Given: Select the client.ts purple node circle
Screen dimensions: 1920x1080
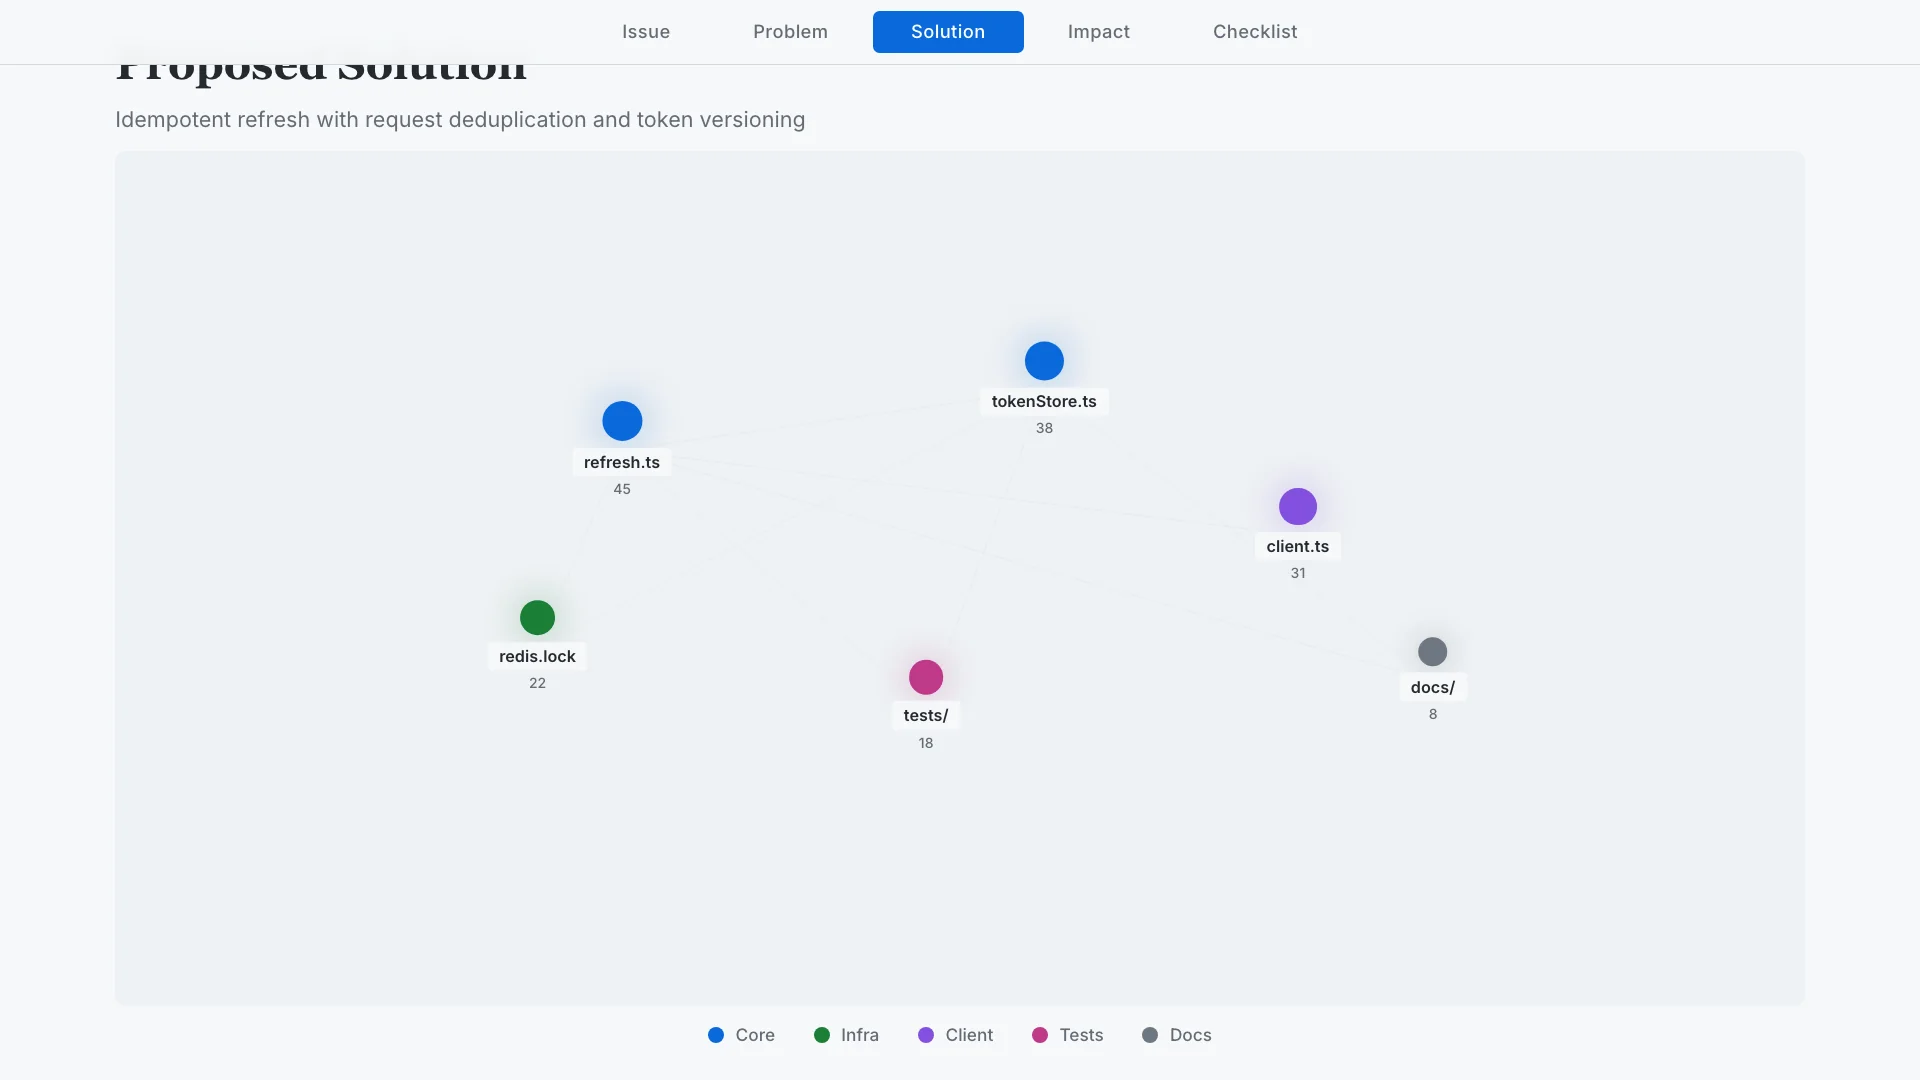Looking at the screenshot, I should [1298, 507].
